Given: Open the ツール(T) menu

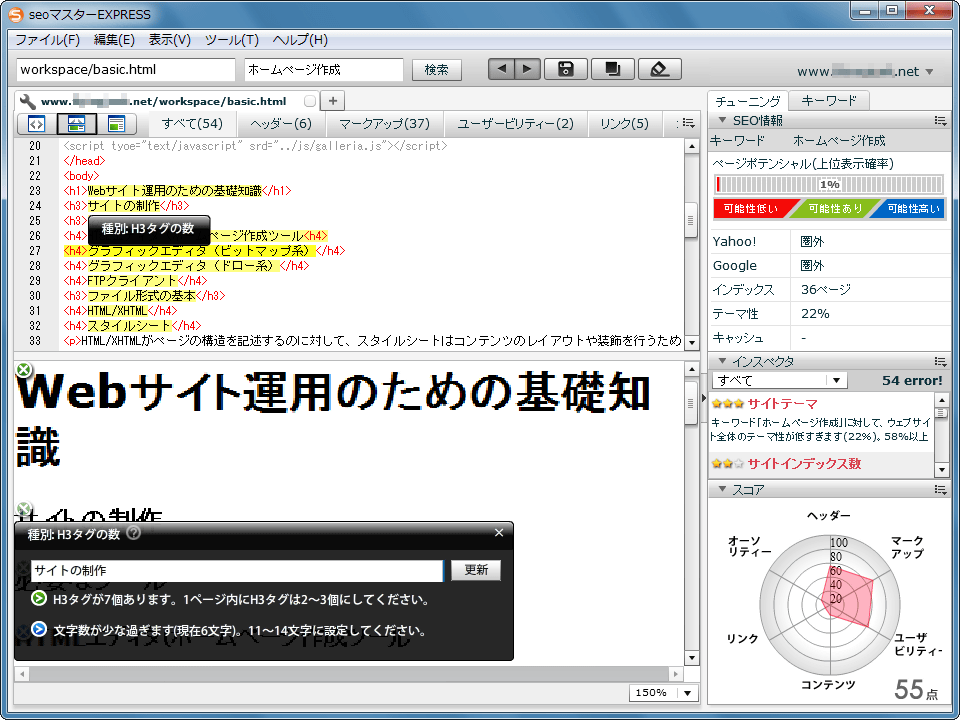Looking at the screenshot, I should pyautogui.click(x=231, y=40).
